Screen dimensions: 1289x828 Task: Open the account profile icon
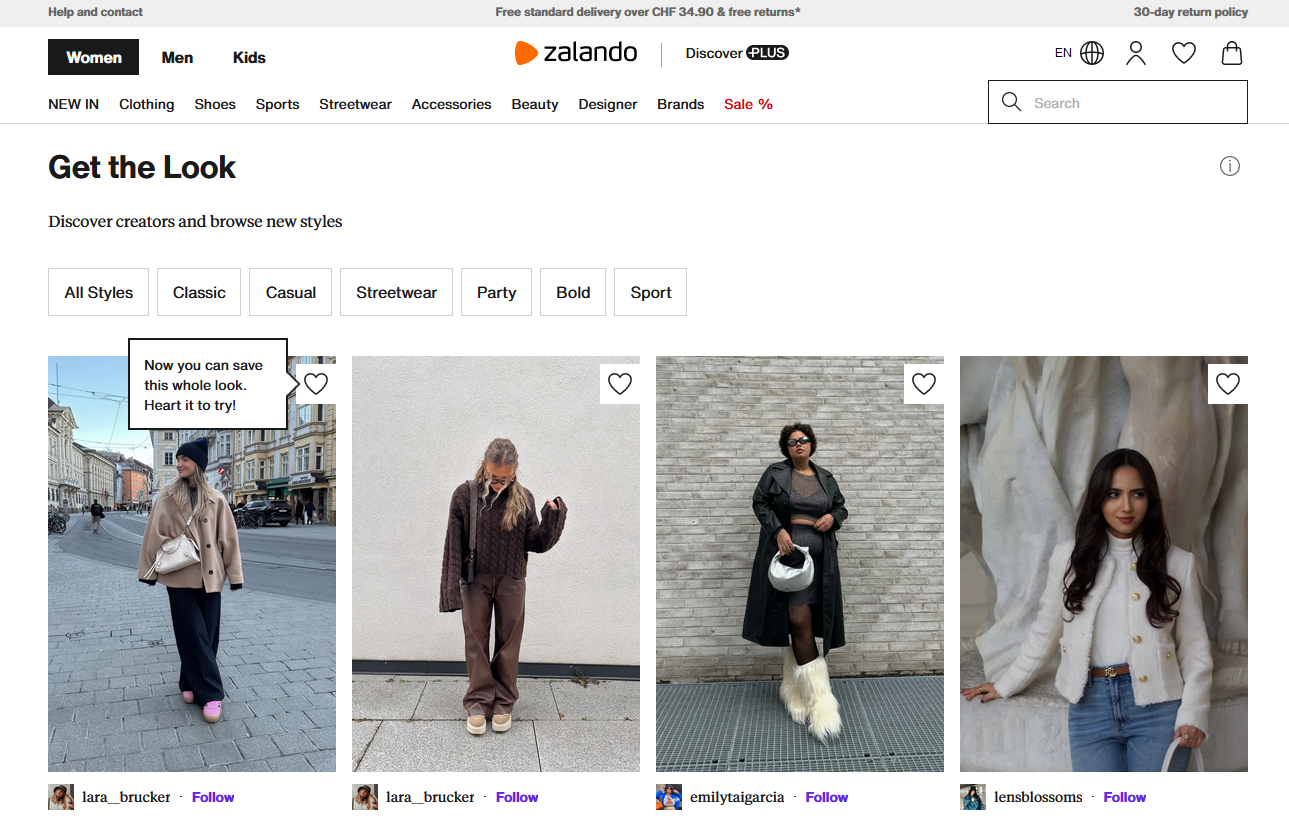1136,53
